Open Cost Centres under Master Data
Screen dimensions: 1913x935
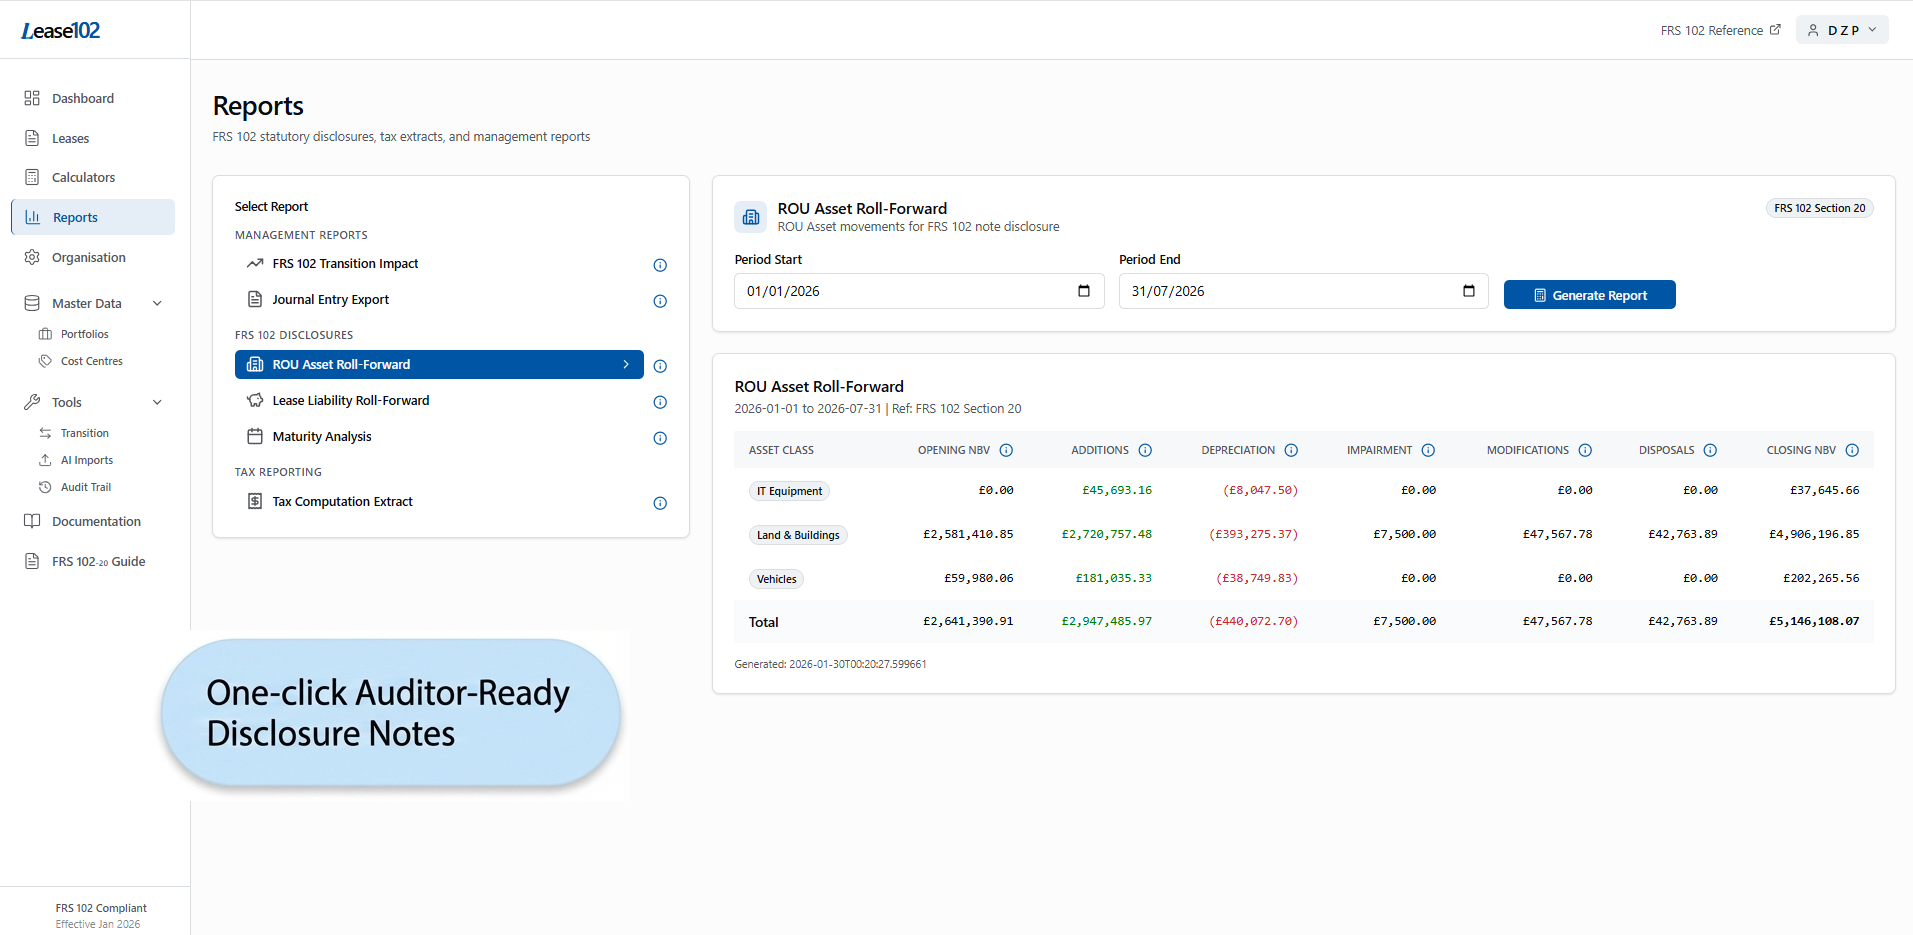(91, 361)
